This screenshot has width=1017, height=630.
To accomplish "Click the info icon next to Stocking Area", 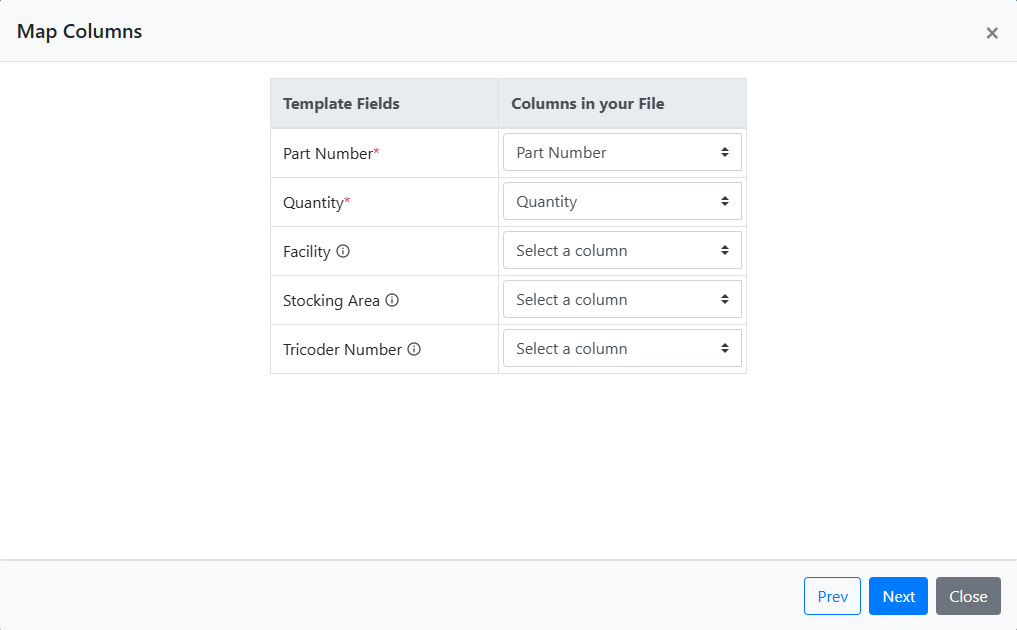I will (x=392, y=300).
